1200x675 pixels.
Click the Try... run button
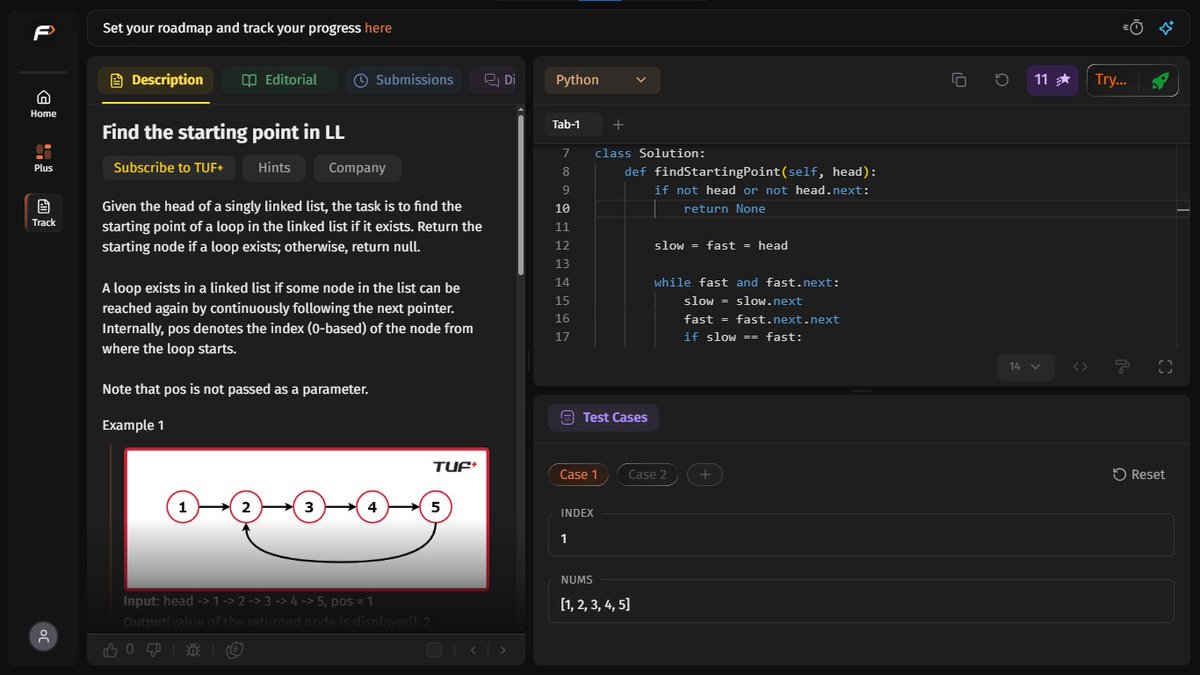coord(1111,80)
